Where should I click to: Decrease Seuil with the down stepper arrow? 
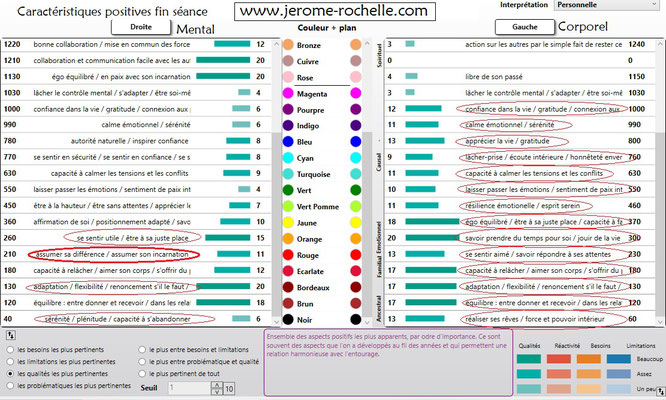217,391
